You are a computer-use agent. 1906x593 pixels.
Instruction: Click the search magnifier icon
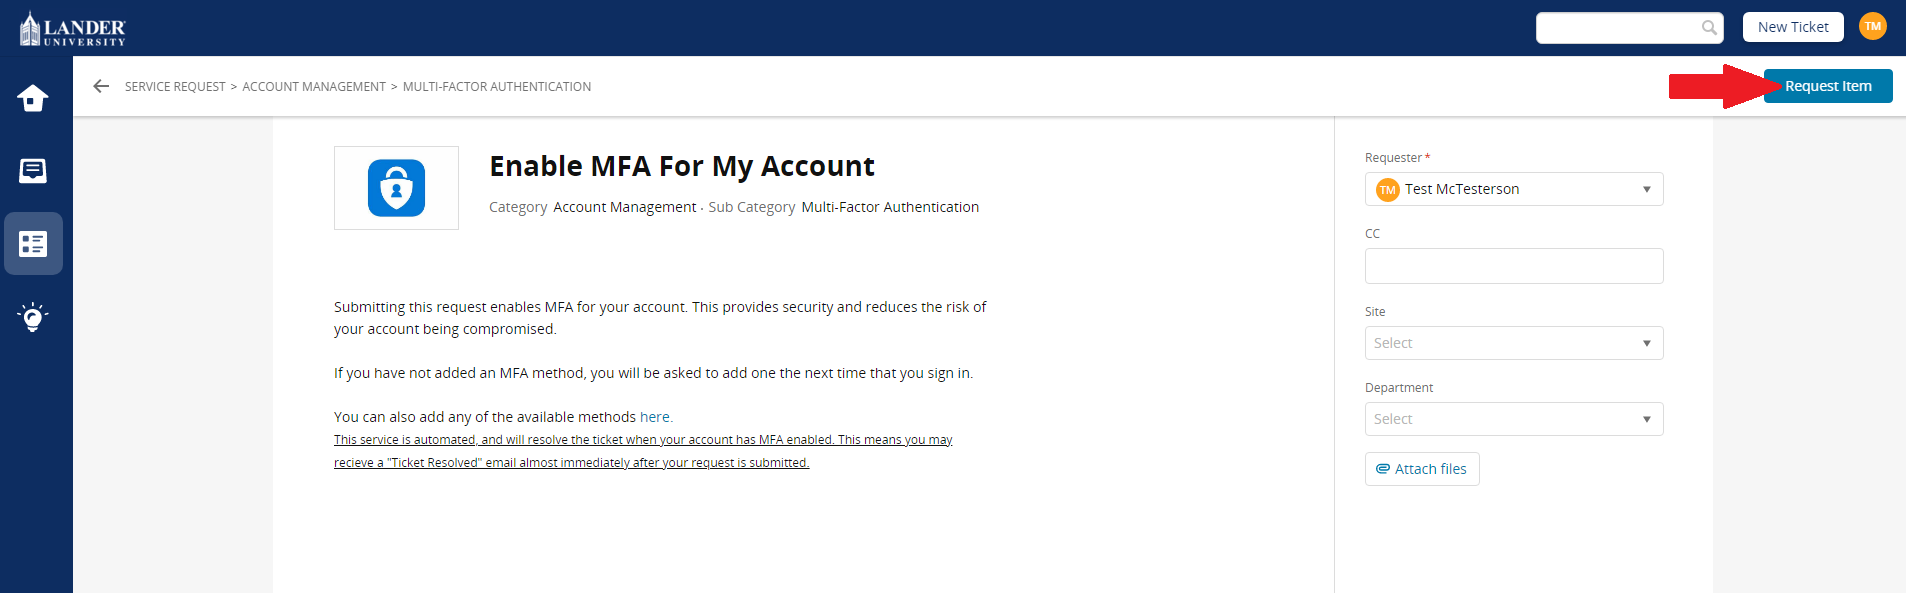click(x=1709, y=28)
